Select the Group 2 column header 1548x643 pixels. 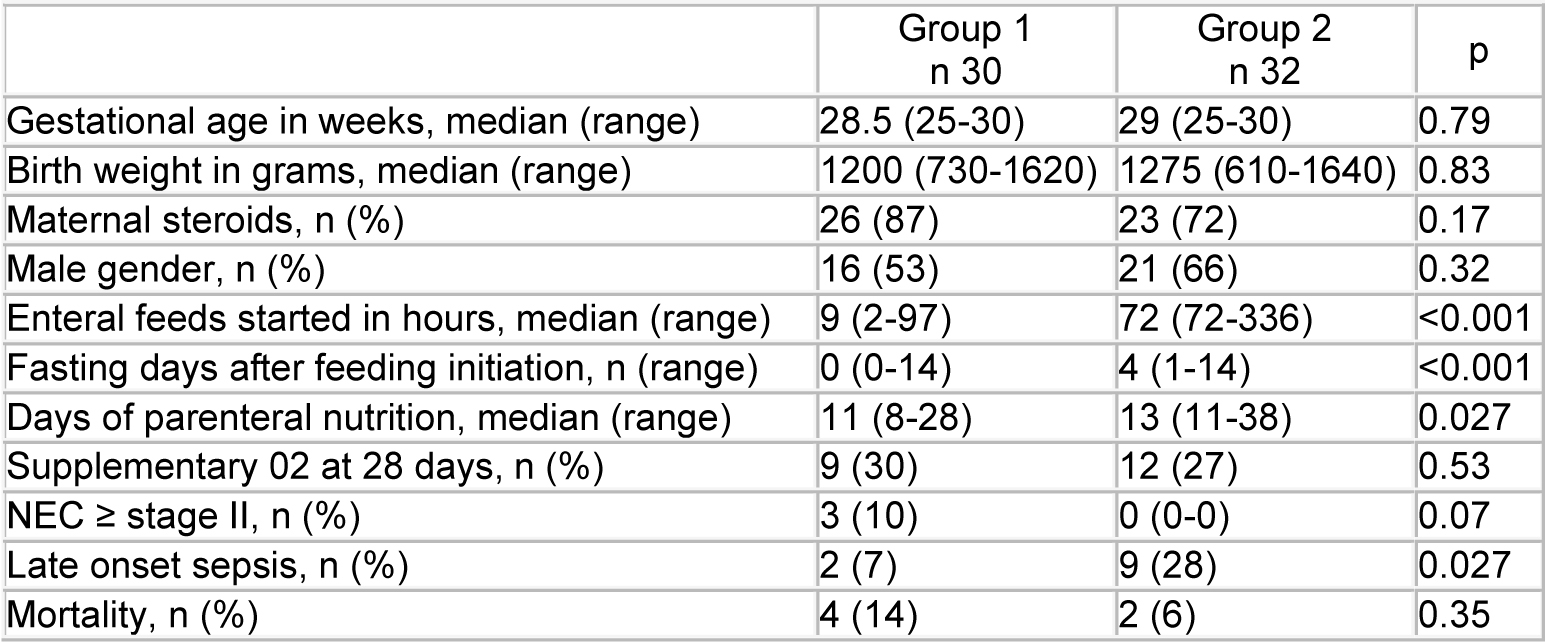[1264, 53]
